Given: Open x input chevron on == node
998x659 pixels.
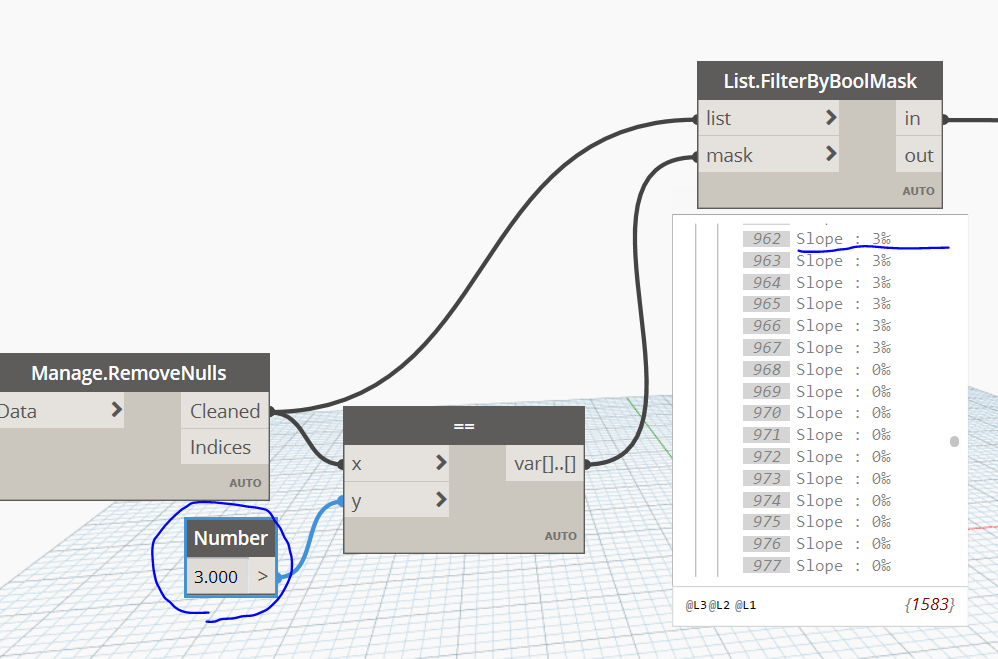Looking at the screenshot, I should coord(441,462).
